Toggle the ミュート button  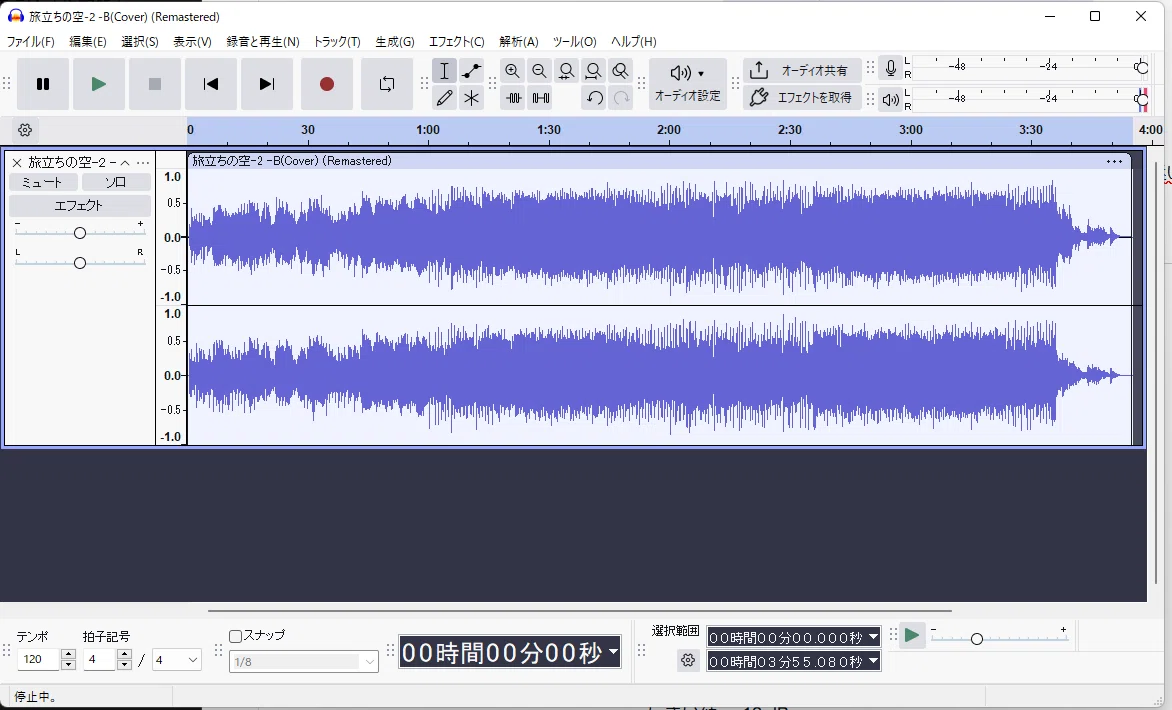coord(43,182)
